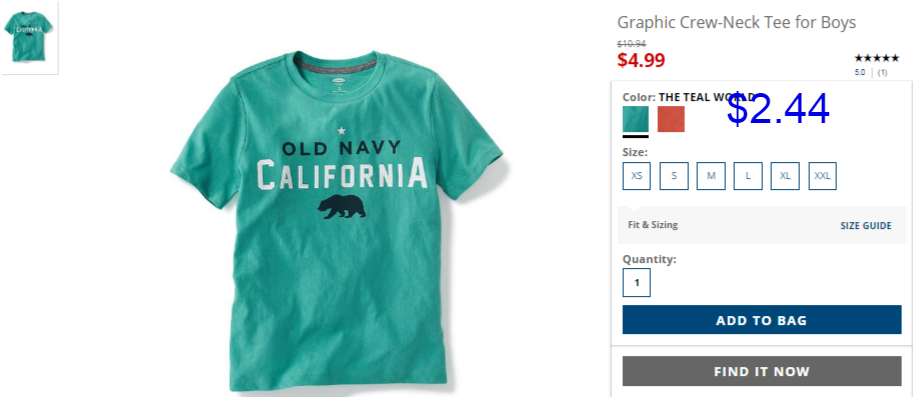This screenshot has width=913, height=397.
Task: Select the teal shirt thumbnail image
Action: click(x=29, y=37)
